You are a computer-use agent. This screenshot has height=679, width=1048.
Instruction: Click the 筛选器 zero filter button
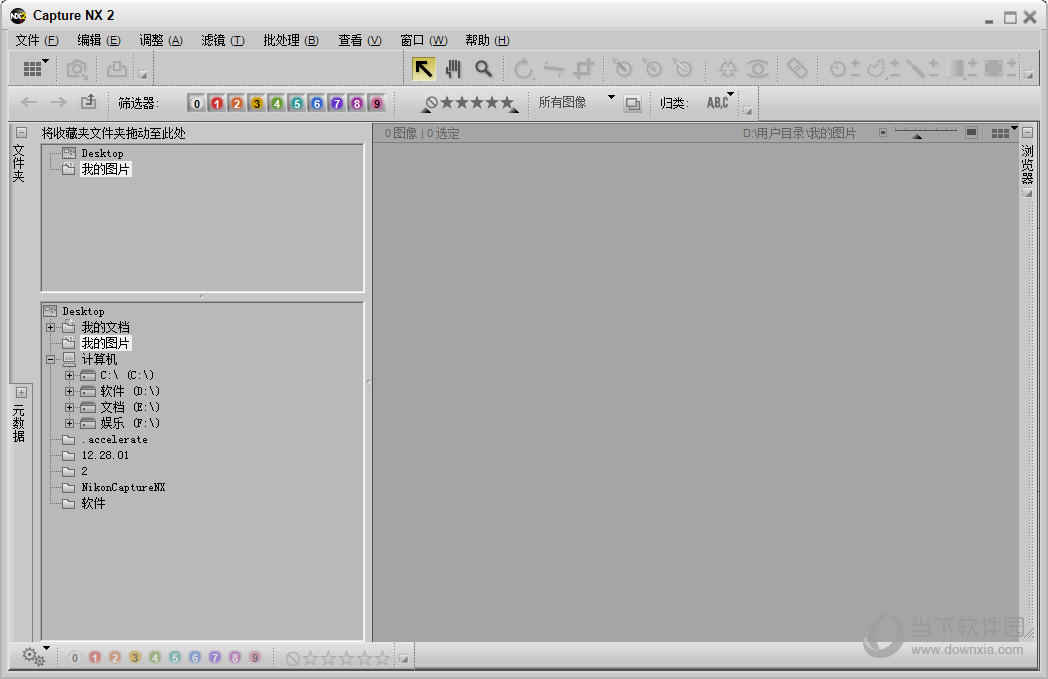(197, 102)
